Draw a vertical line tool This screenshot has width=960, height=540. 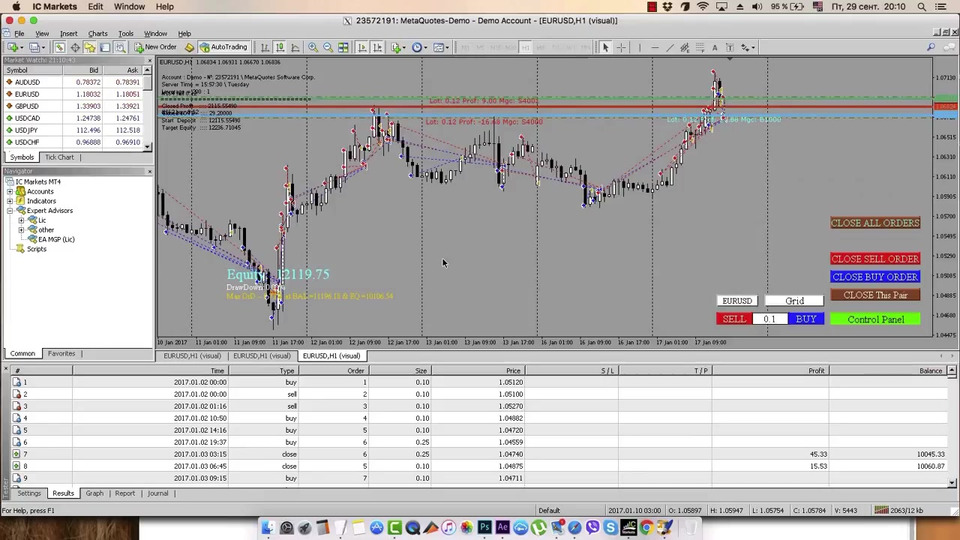click(640, 47)
